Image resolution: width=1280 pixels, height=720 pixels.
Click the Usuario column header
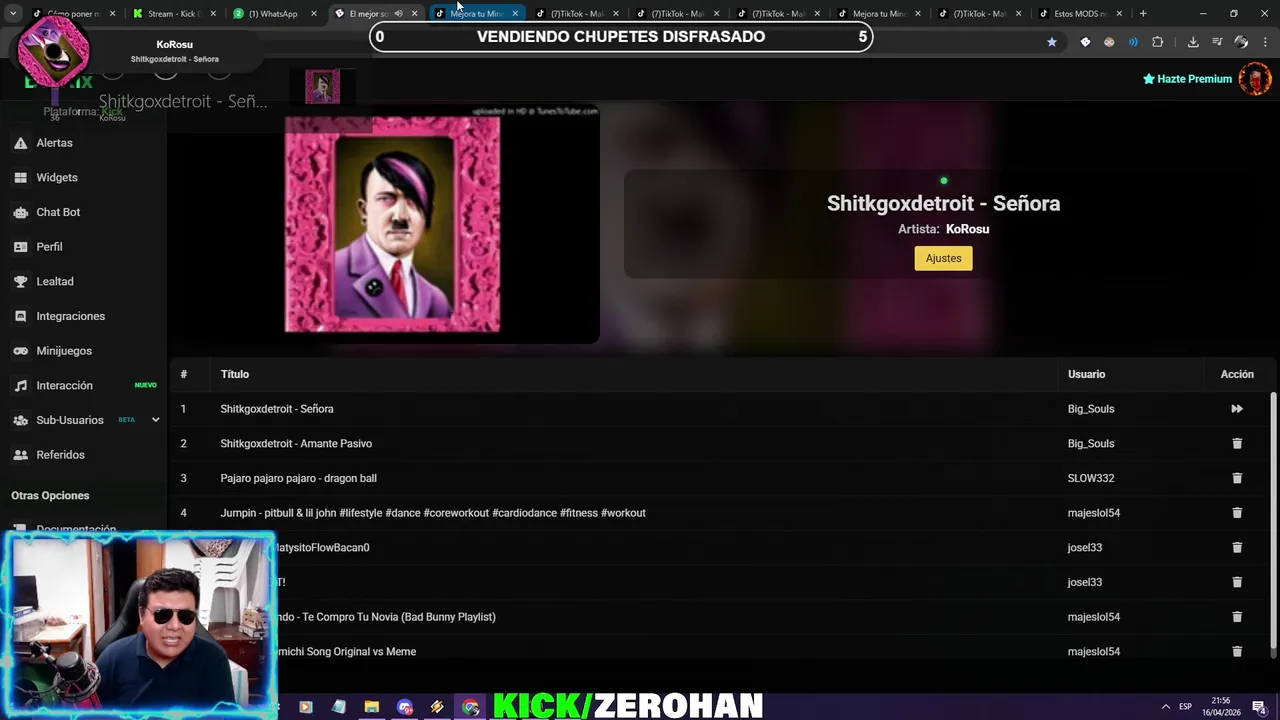pos(1086,374)
